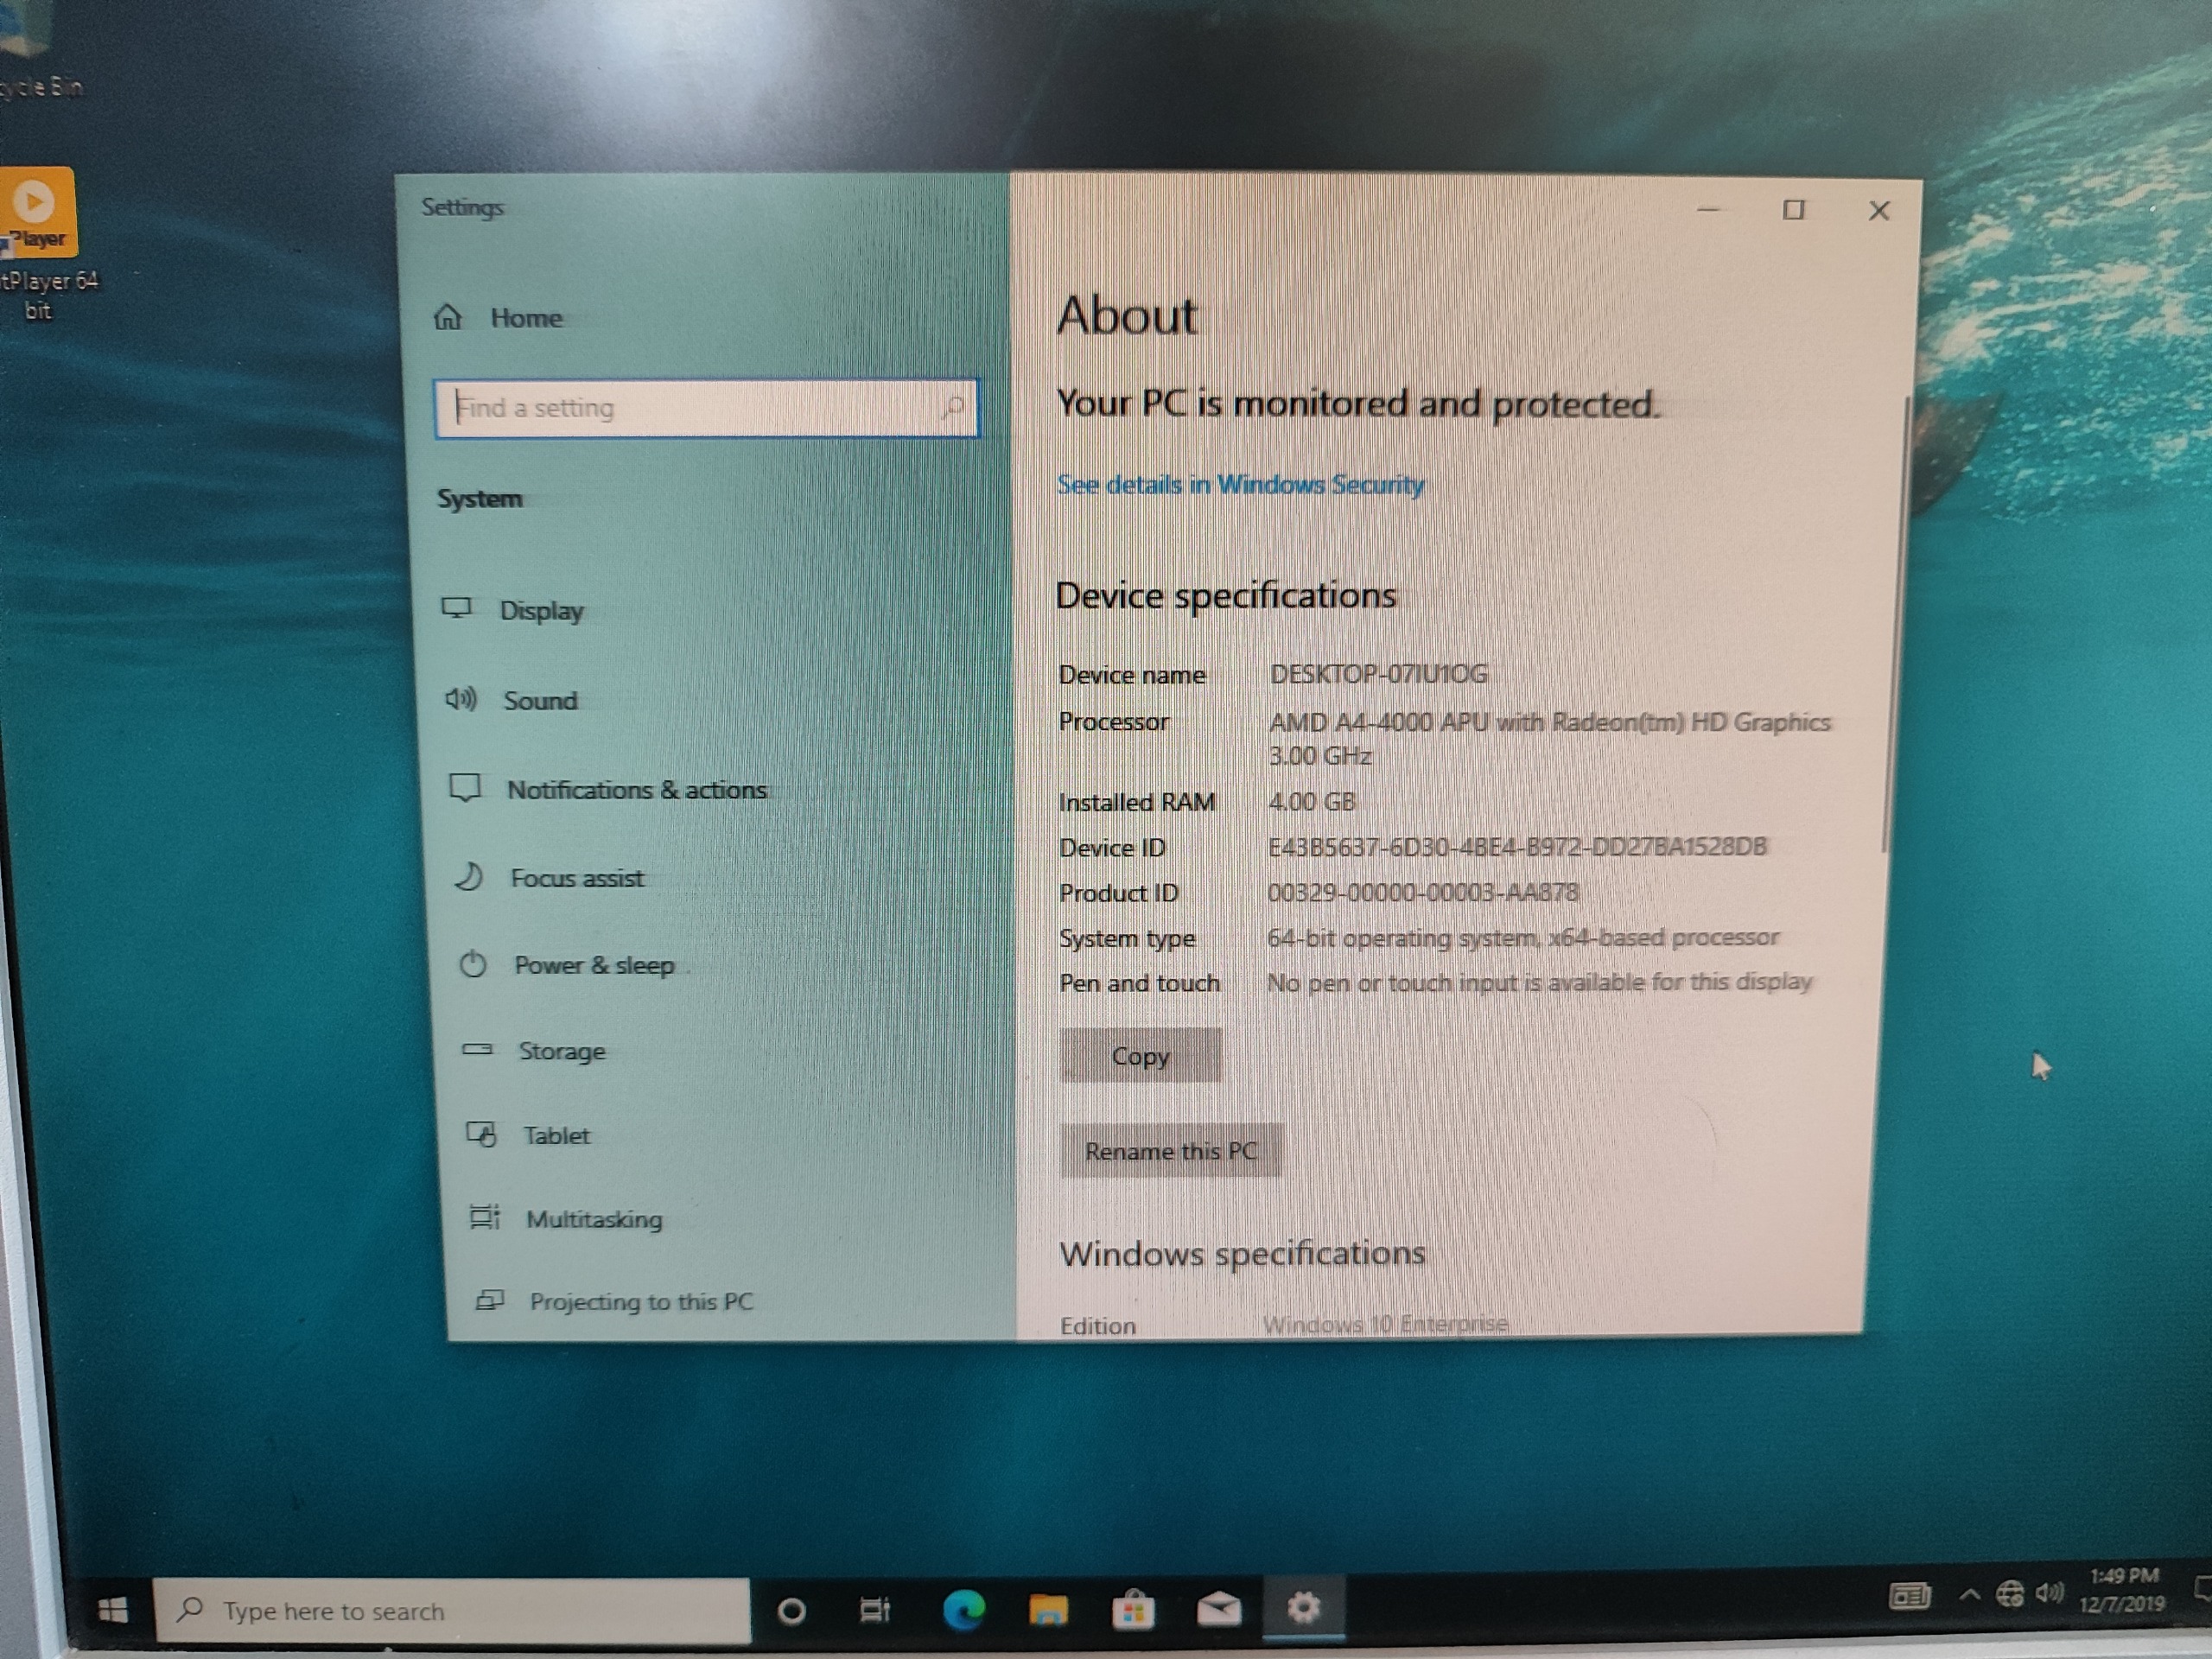Maximize the Settings window
Viewport: 2212px width, 1659px height.
point(1794,210)
